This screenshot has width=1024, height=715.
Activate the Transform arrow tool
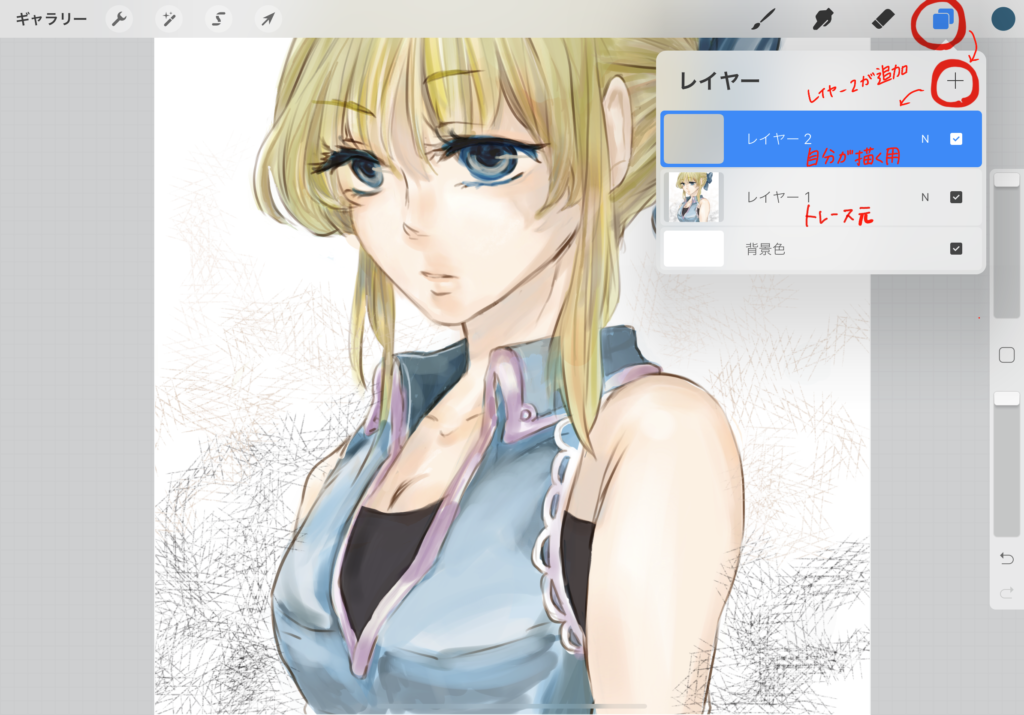[268, 19]
